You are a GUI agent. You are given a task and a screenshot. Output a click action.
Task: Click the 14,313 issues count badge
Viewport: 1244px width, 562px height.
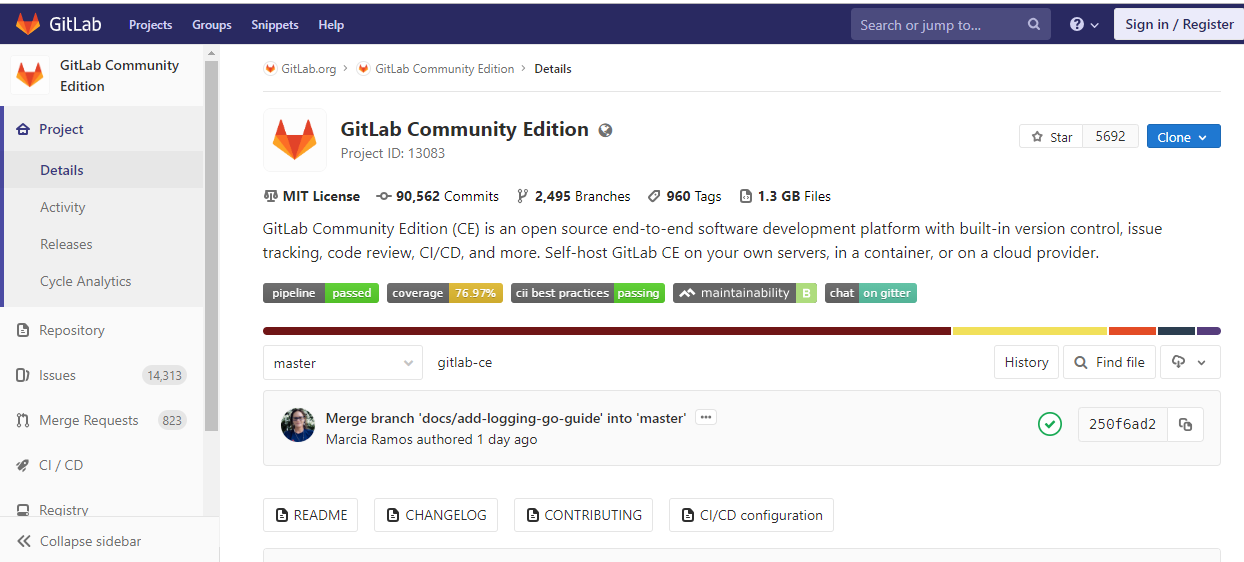click(164, 375)
